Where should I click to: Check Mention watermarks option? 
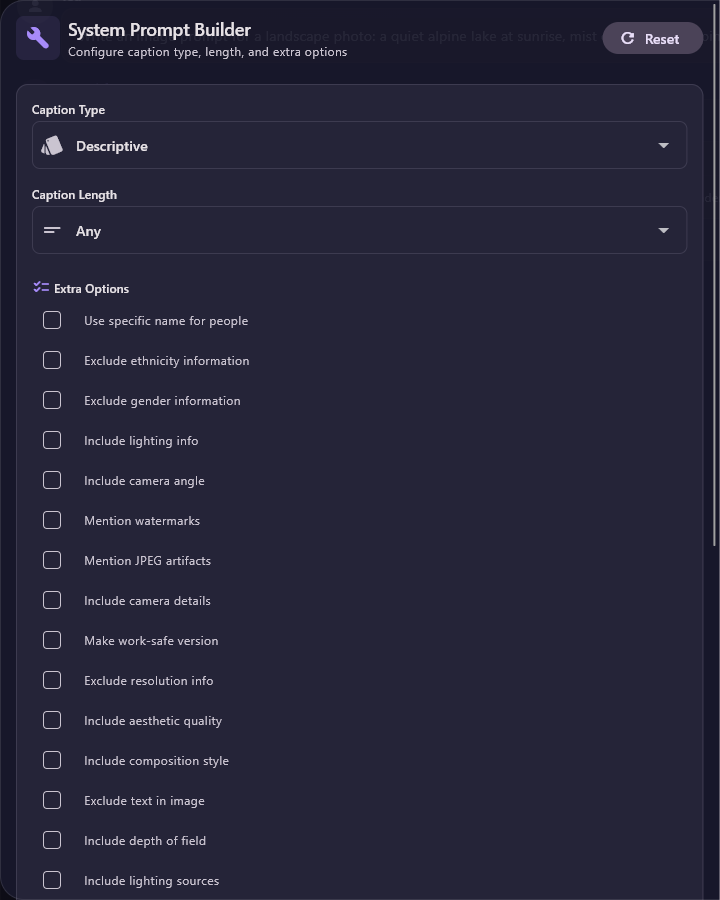click(52, 520)
